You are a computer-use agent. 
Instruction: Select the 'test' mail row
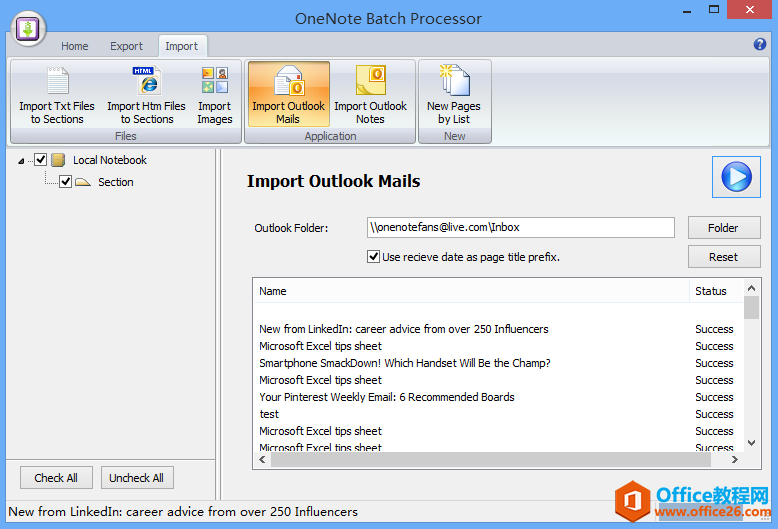point(496,414)
